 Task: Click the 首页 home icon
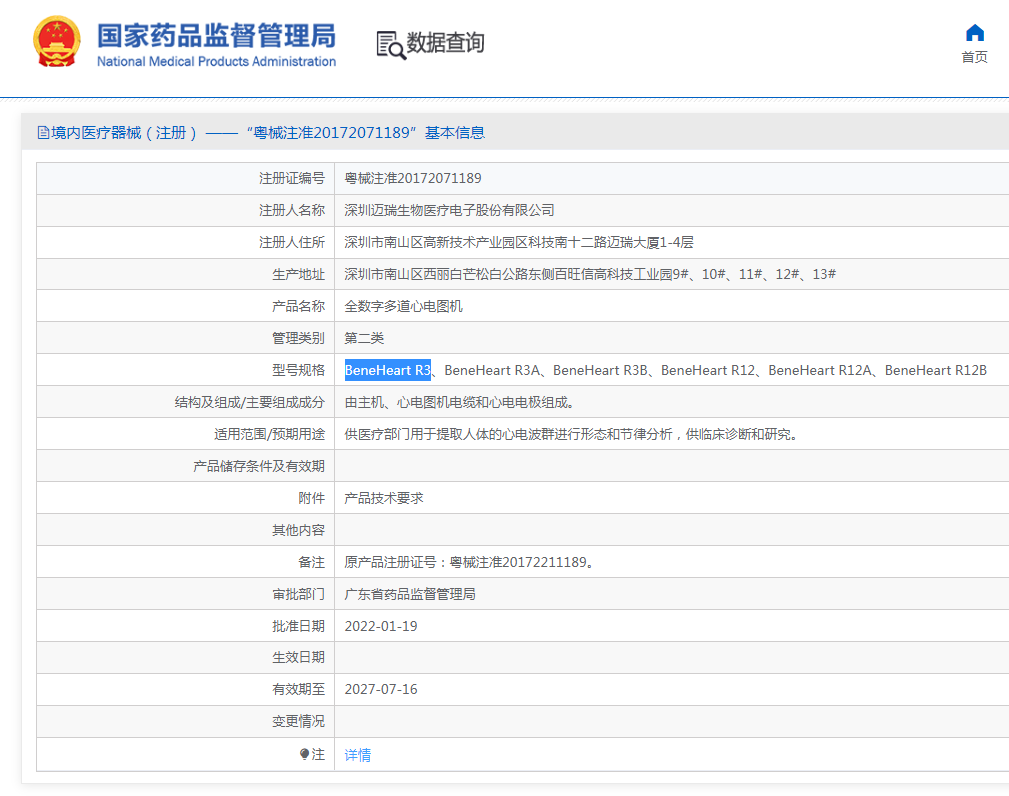[975, 33]
